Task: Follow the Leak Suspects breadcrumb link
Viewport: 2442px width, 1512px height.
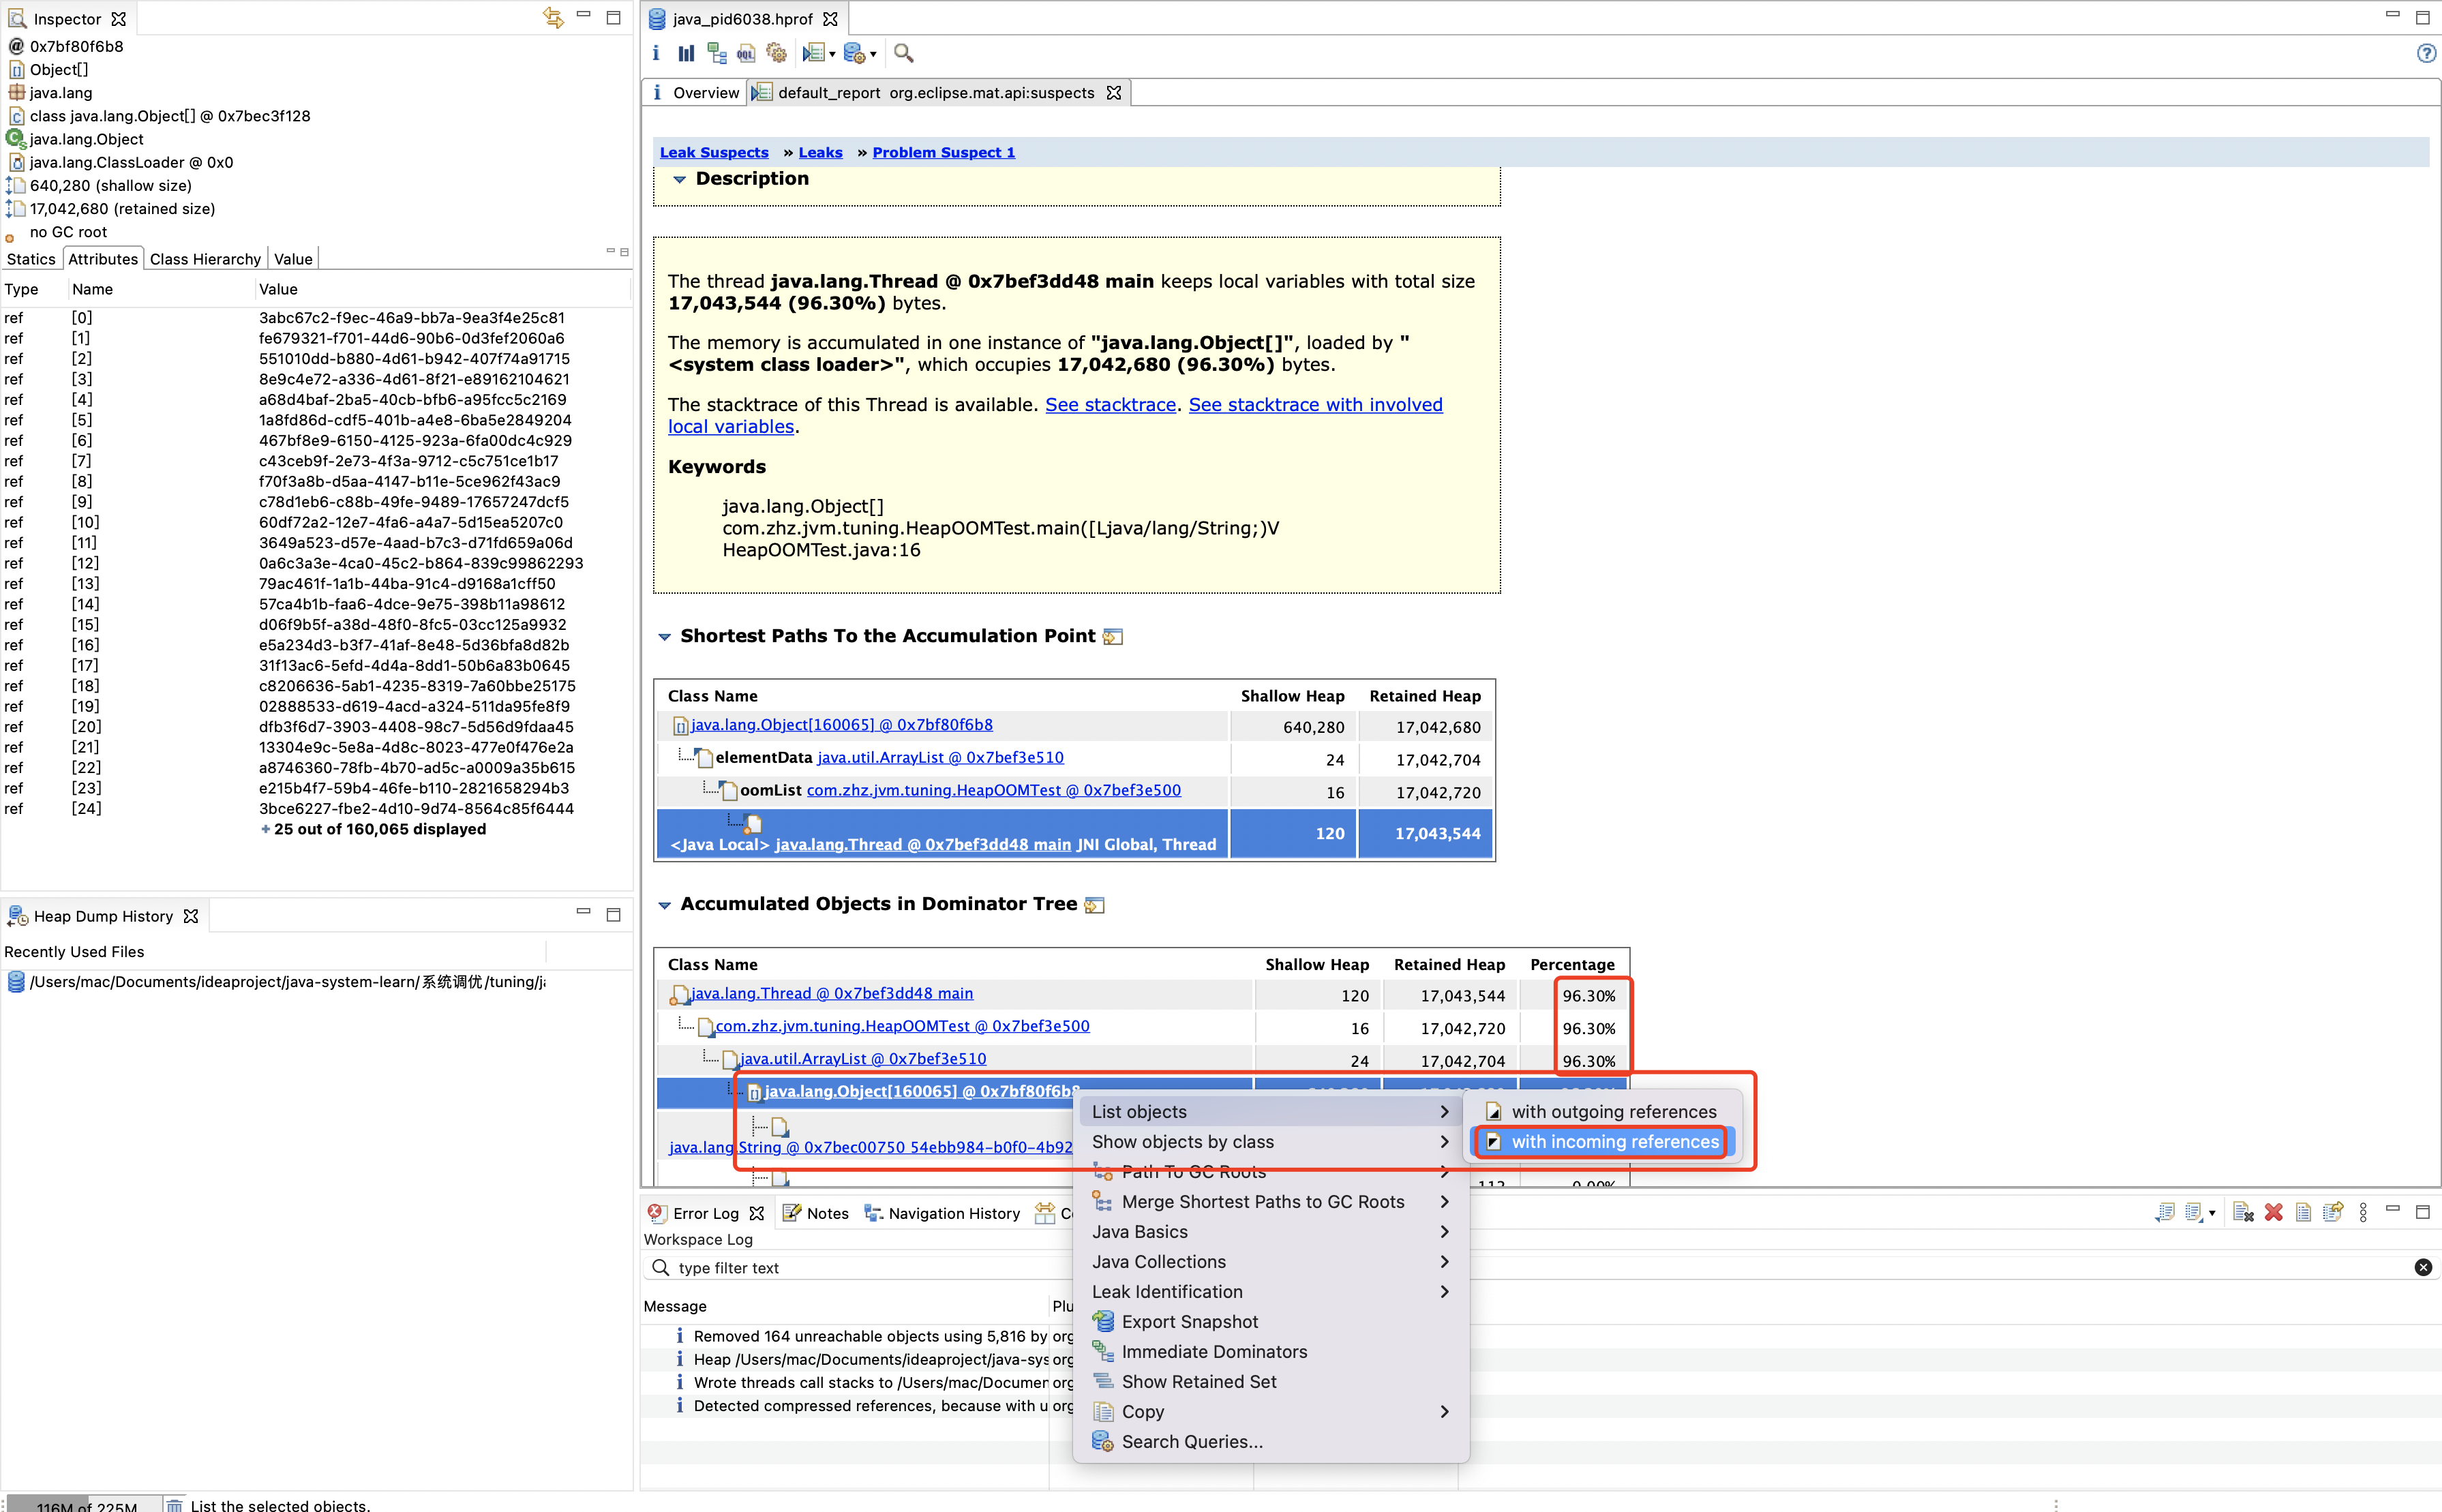Action: pos(714,152)
